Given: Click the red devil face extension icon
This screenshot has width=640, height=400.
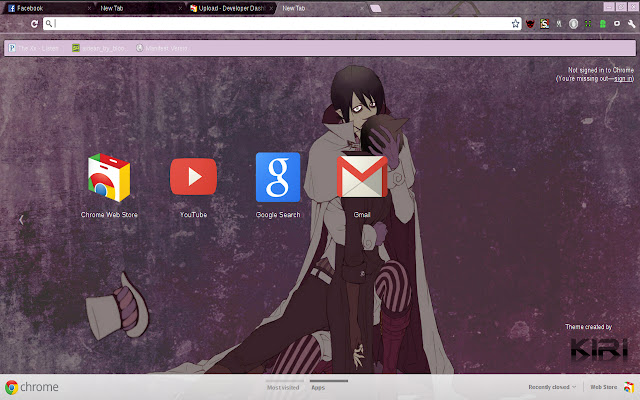Looking at the screenshot, I should [530, 24].
